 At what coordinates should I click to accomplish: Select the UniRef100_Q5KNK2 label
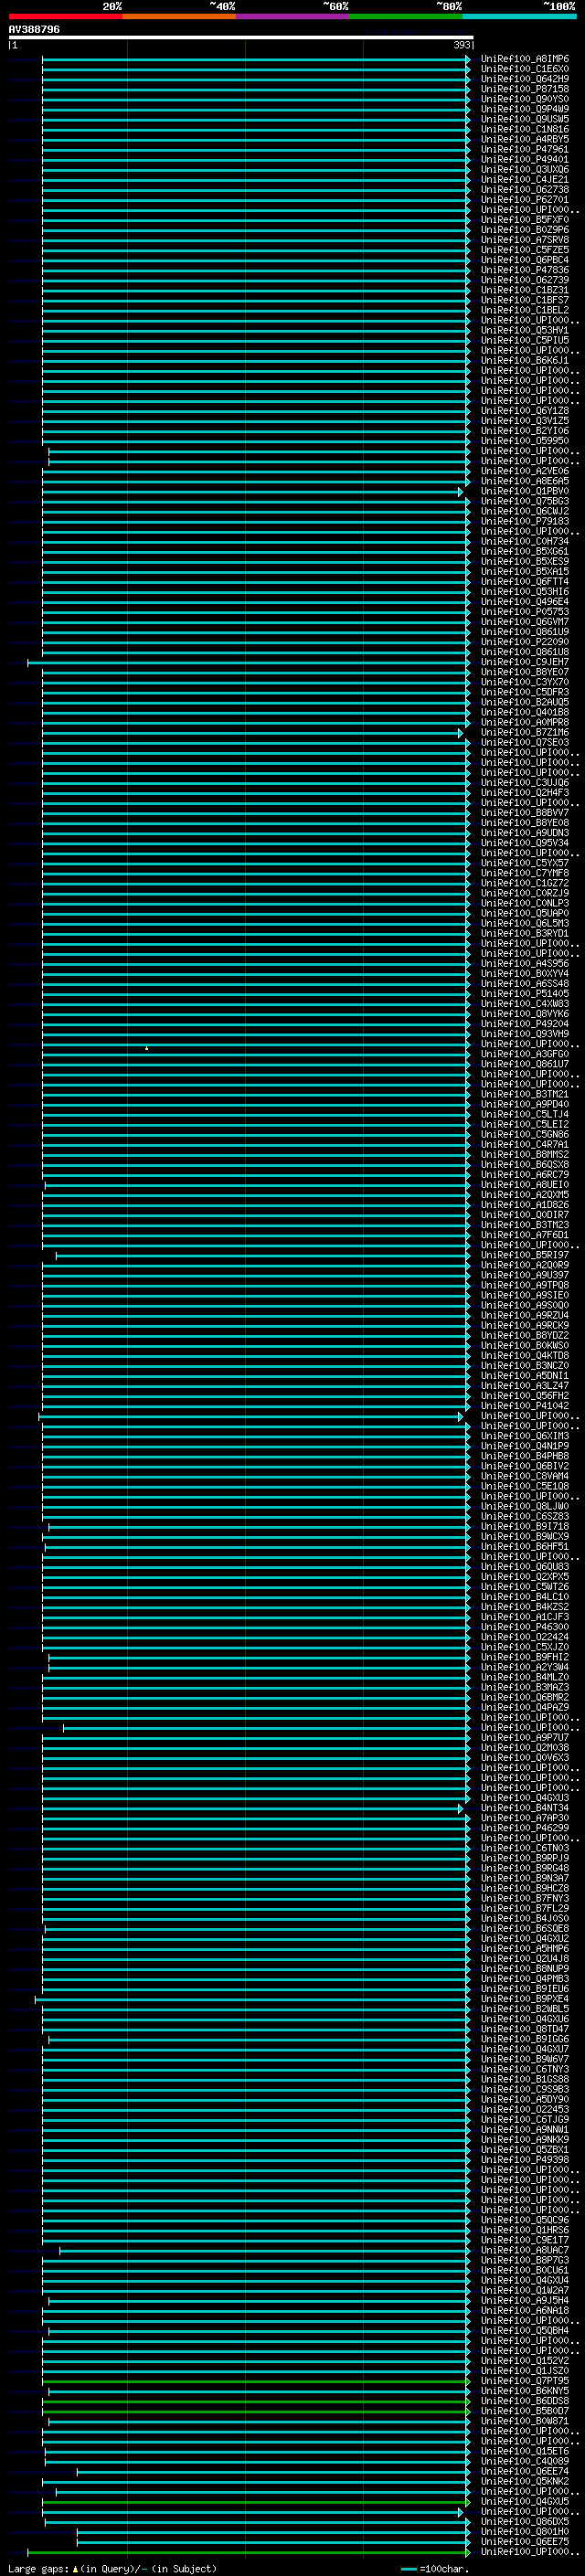(525, 2481)
